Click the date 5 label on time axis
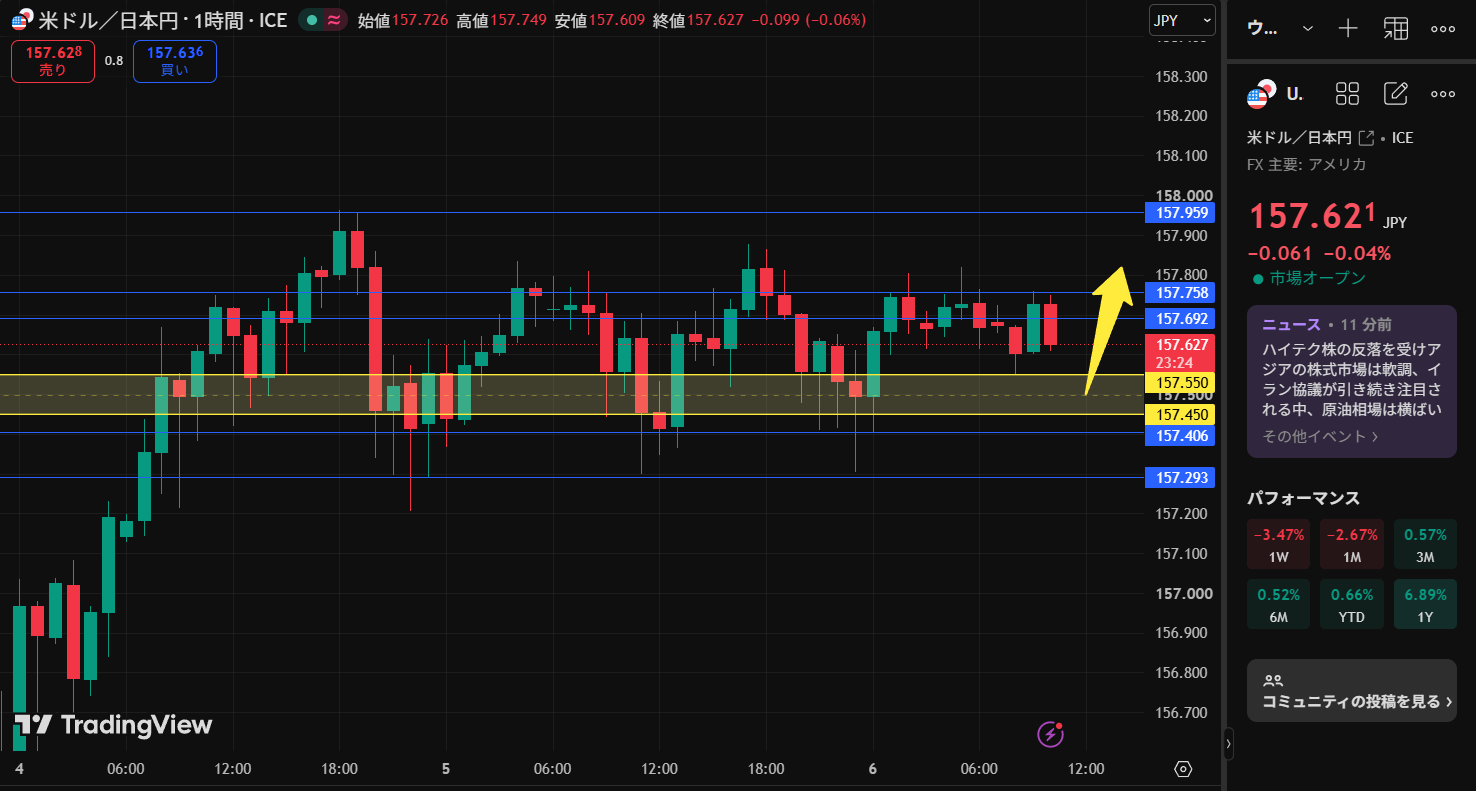This screenshot has width=1476, height=791. coord(446,769)
